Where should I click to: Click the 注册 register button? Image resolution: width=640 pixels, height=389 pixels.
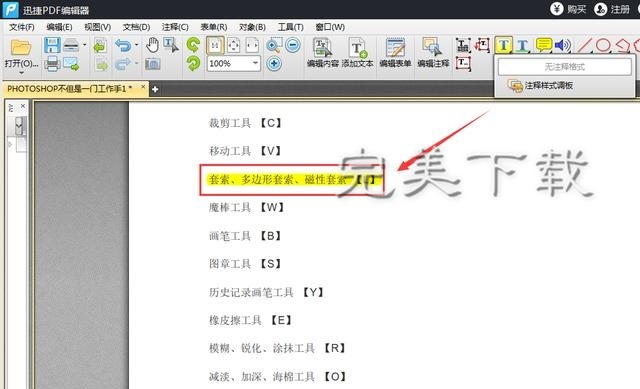tap(612, 9)
